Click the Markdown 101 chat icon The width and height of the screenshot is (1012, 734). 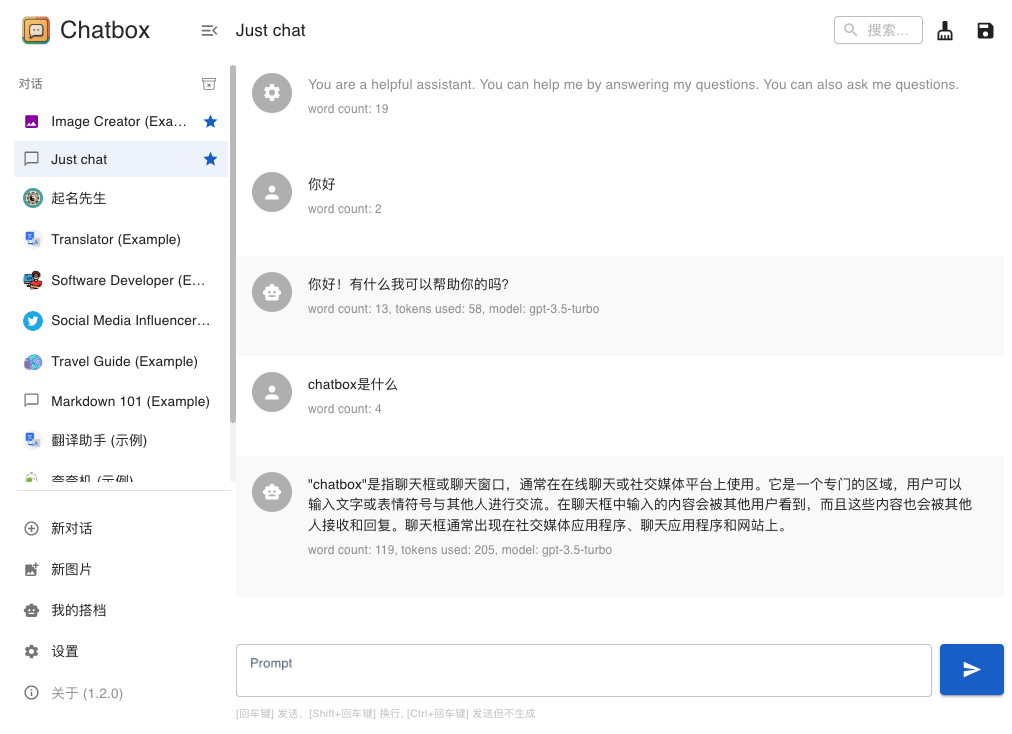point(32,401)
